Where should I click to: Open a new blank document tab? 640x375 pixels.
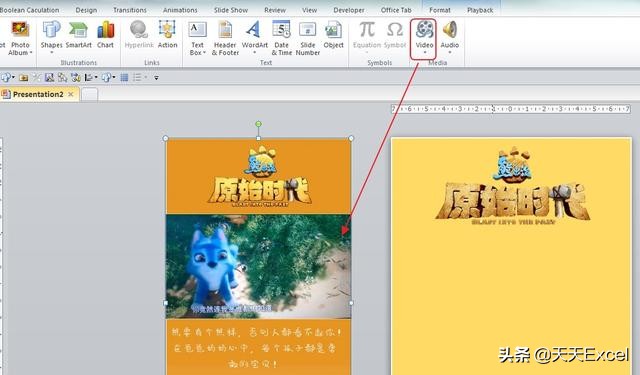tap(89, 95)
